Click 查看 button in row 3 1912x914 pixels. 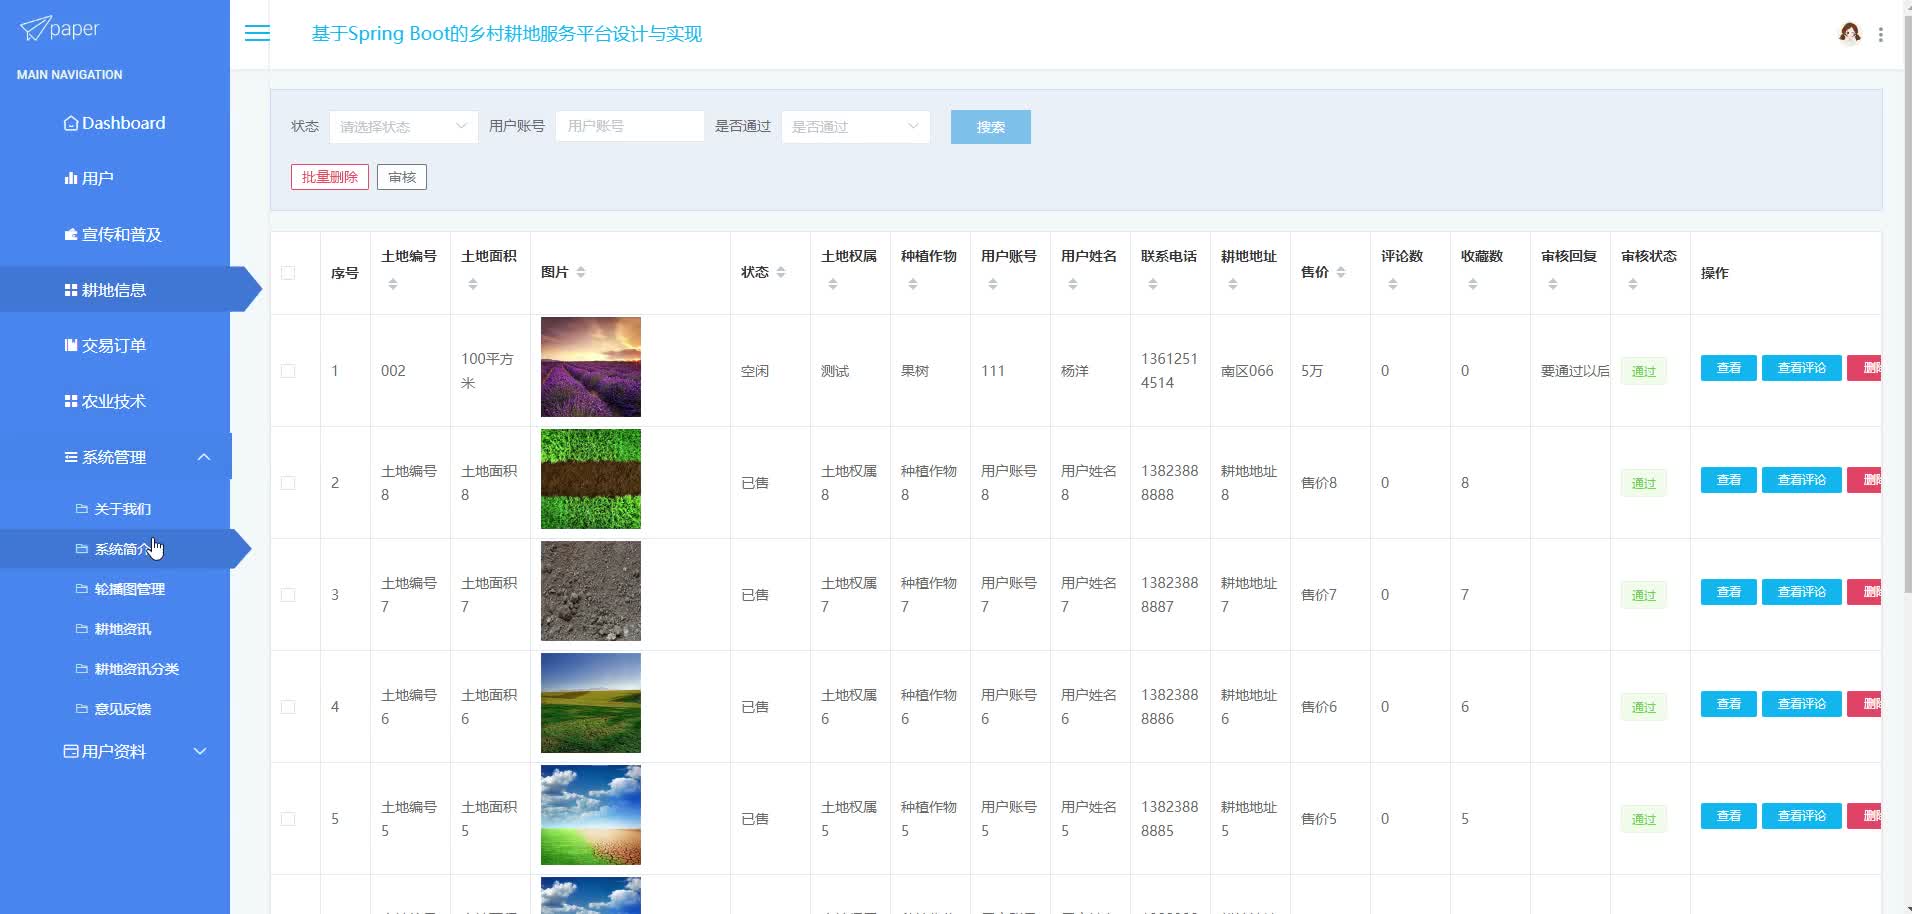(1728, 592)
